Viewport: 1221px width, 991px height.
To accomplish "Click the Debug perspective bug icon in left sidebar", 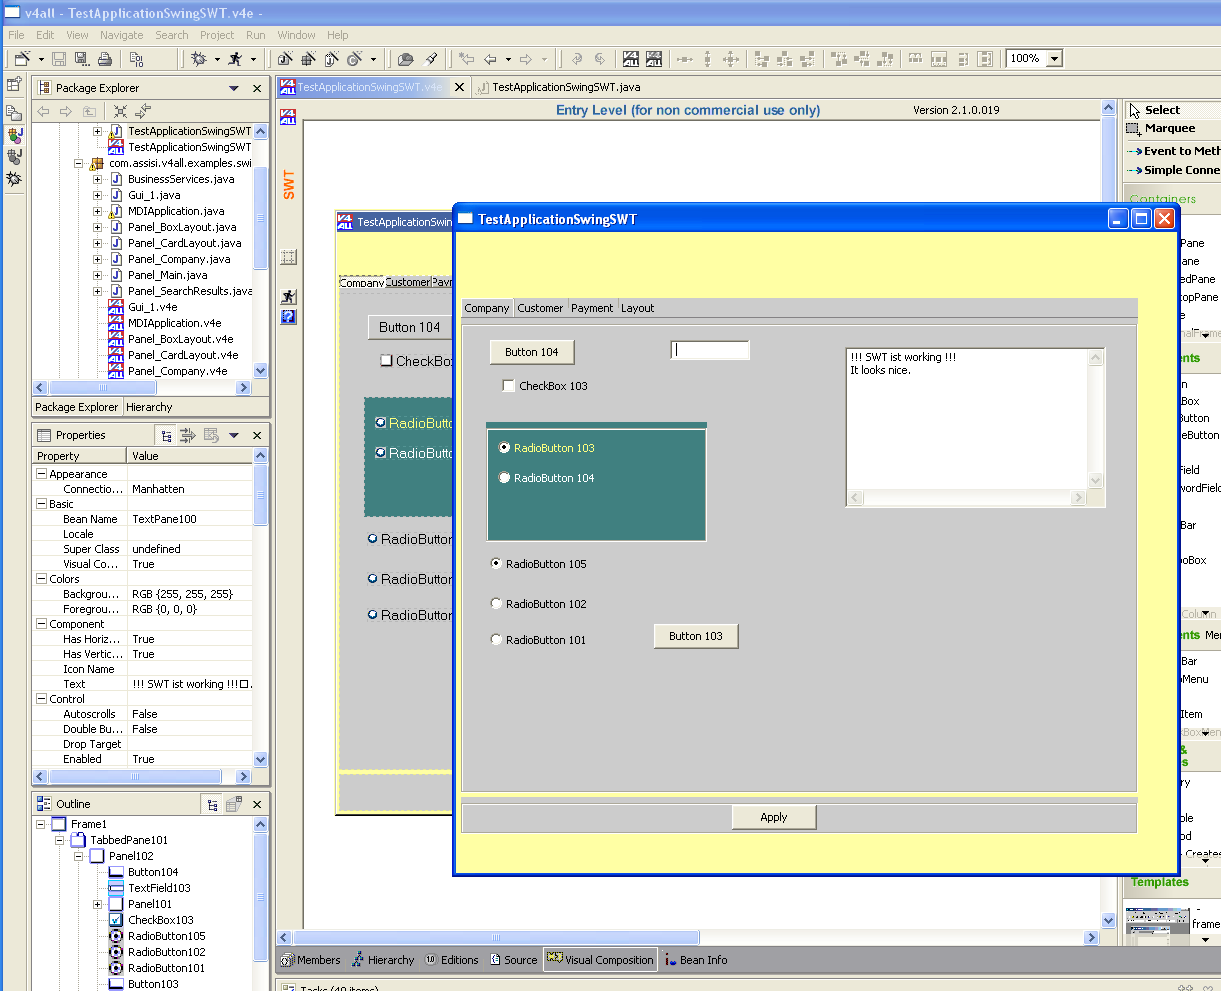I will pyautogui.click(x=14, y=179).
